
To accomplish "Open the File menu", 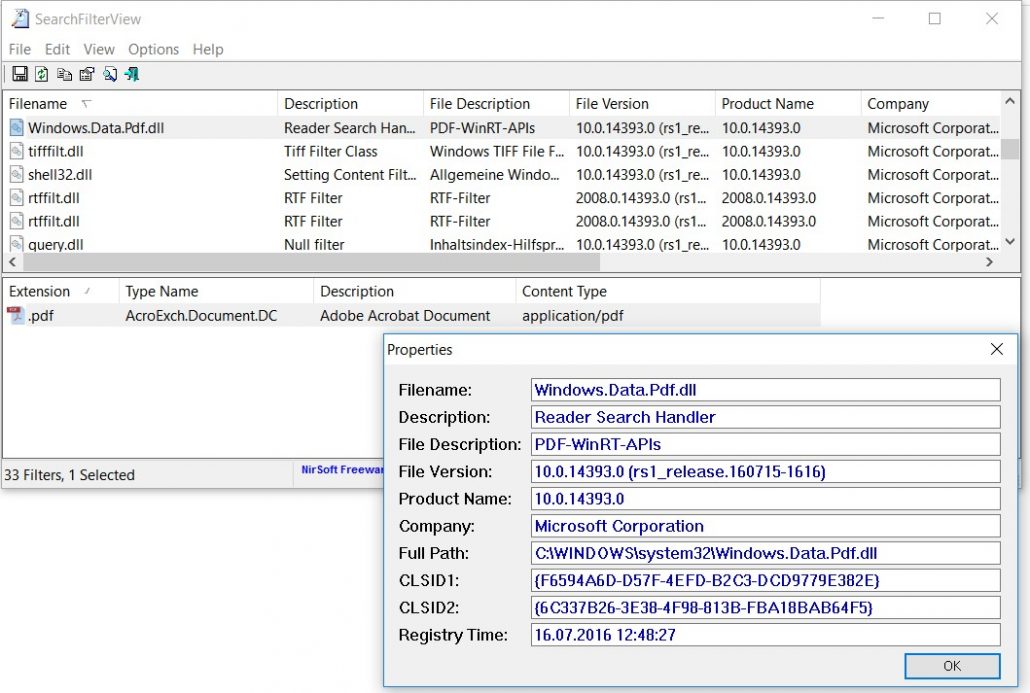I will pos(19,49).
